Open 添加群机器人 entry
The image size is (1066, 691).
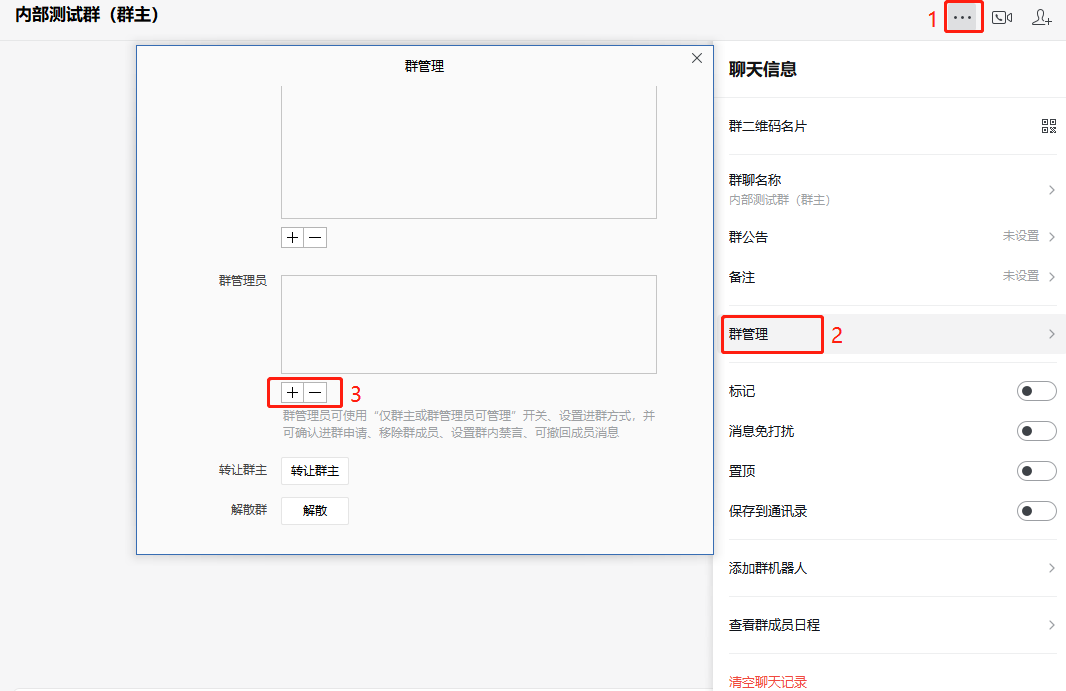[890, 568]
